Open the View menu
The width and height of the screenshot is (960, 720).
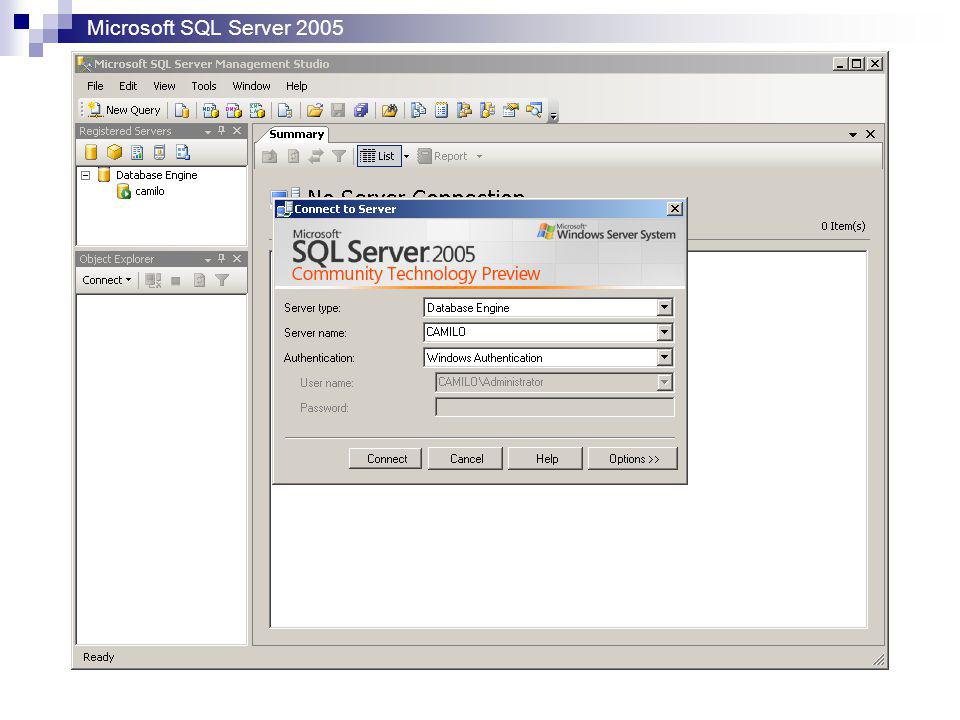click(x=164, y=86)
